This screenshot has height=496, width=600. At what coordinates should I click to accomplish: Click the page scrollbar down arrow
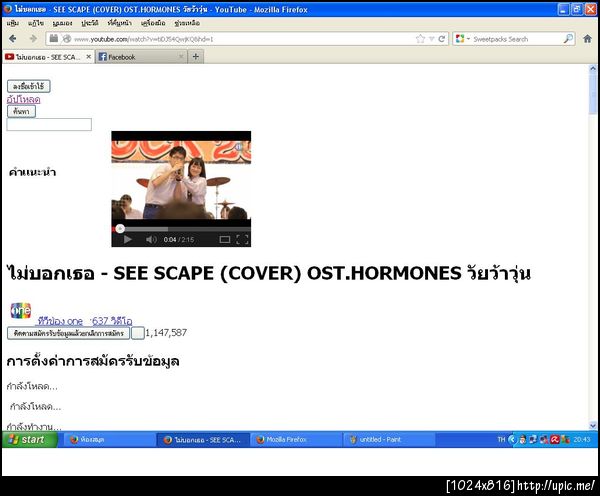click(x=593, y=425)
